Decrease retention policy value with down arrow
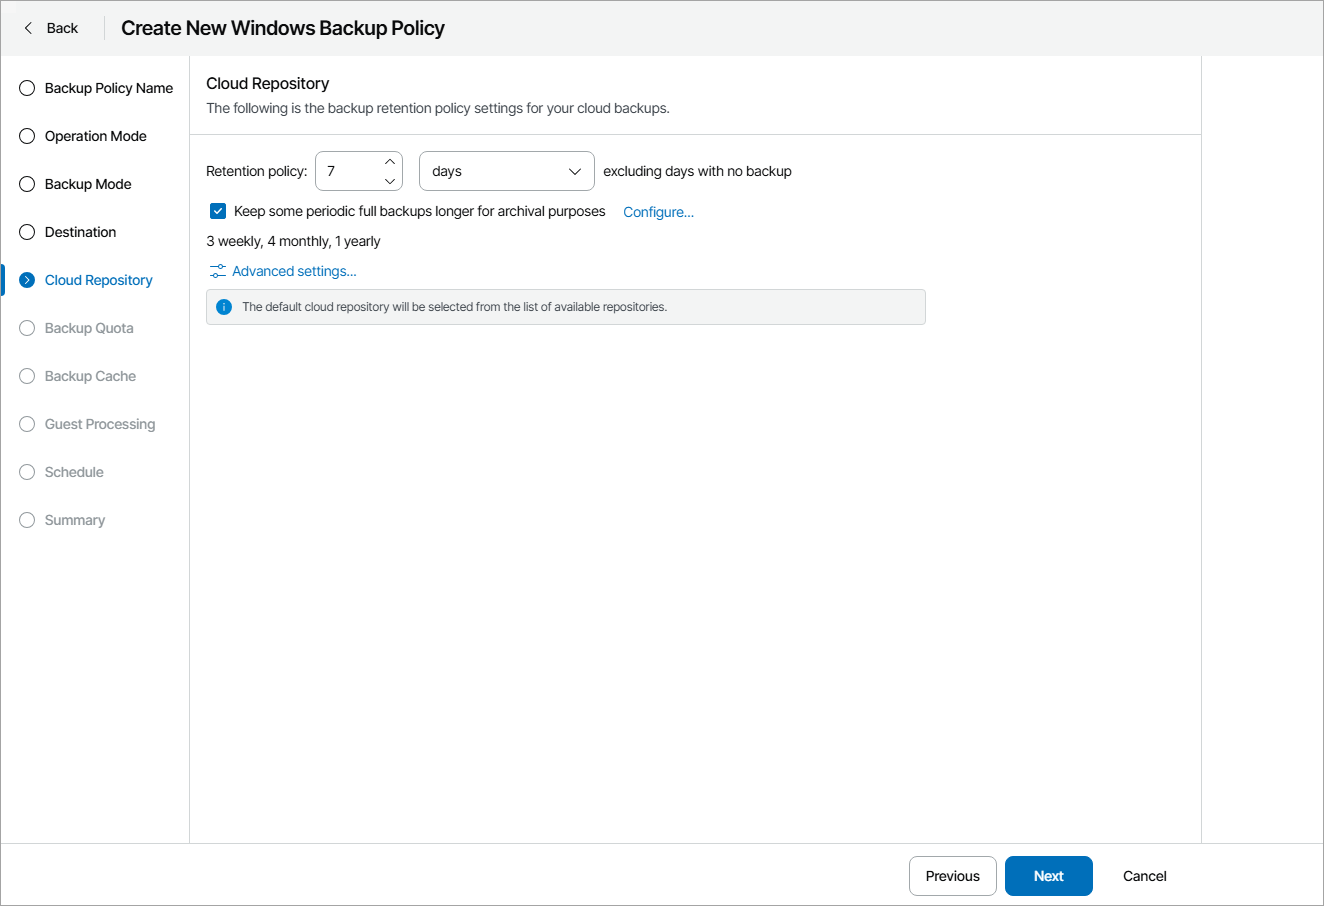Image resolution: width=1324 pixels, height=906 pixels. 390,181
